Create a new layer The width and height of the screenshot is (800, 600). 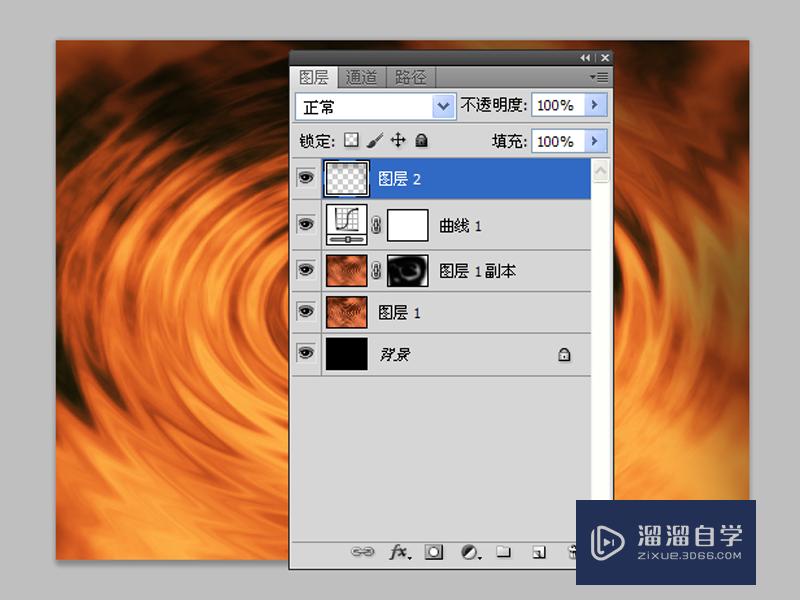tap(539, 552)
